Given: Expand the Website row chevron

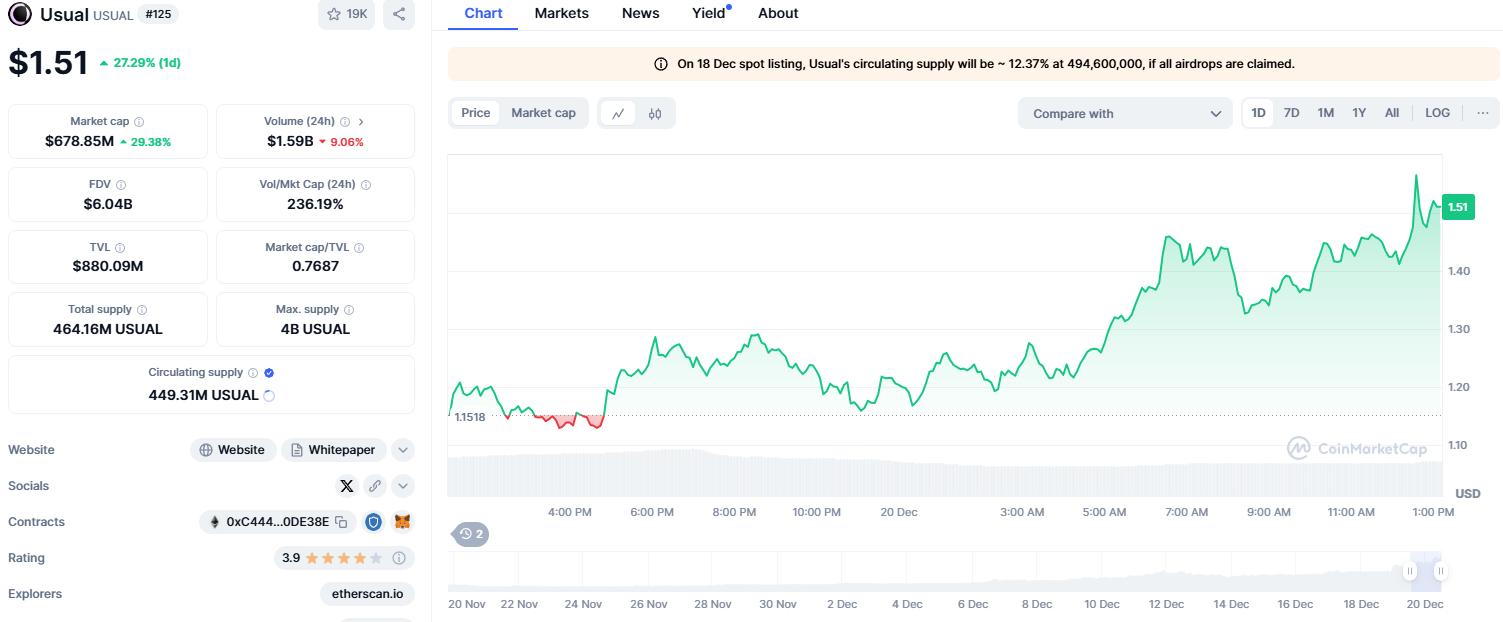Looking at the screenshot, I should (403, 450).
